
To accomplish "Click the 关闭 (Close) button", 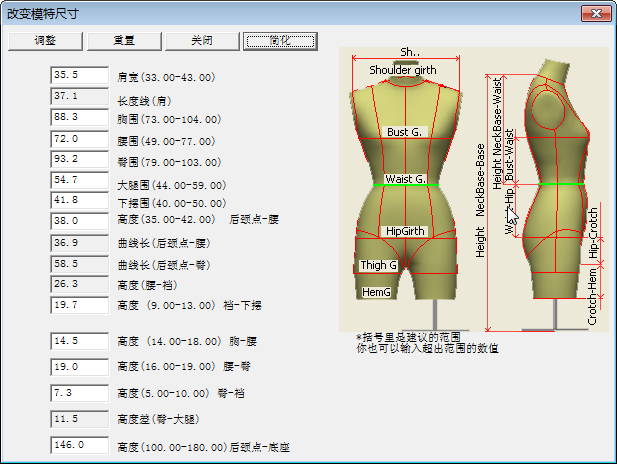I will [202, 41].
